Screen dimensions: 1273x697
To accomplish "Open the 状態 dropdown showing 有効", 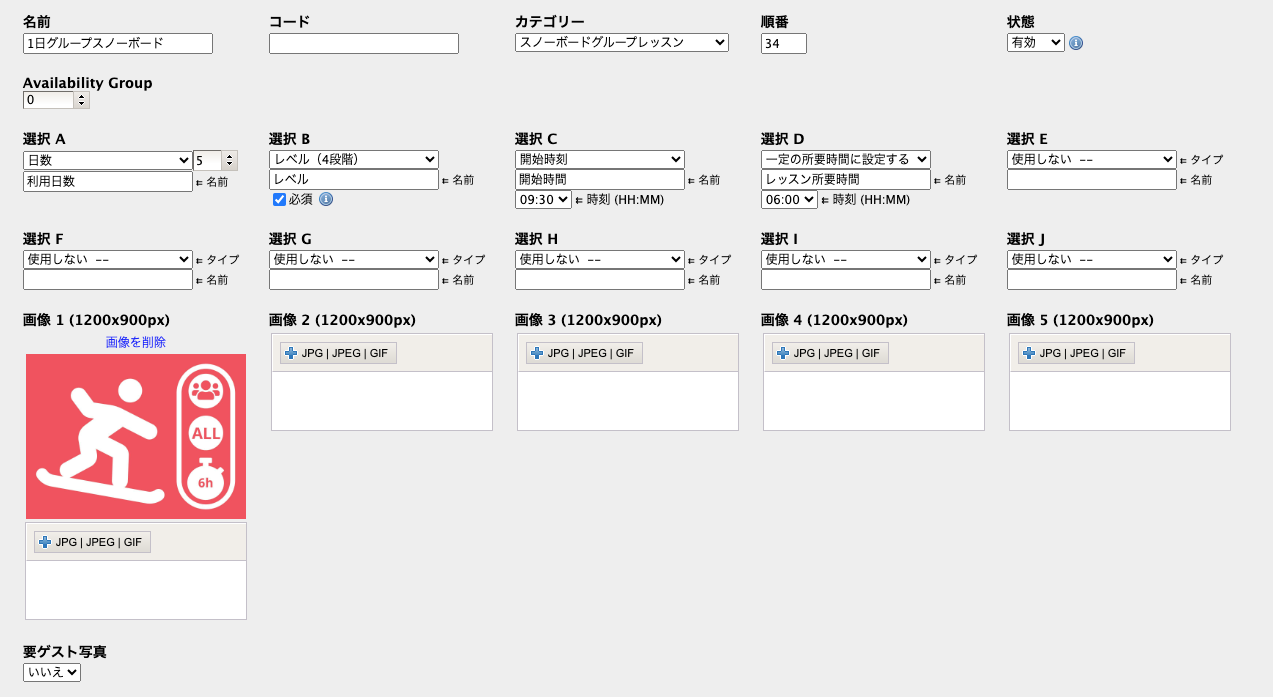I will tap(1035, 42).
